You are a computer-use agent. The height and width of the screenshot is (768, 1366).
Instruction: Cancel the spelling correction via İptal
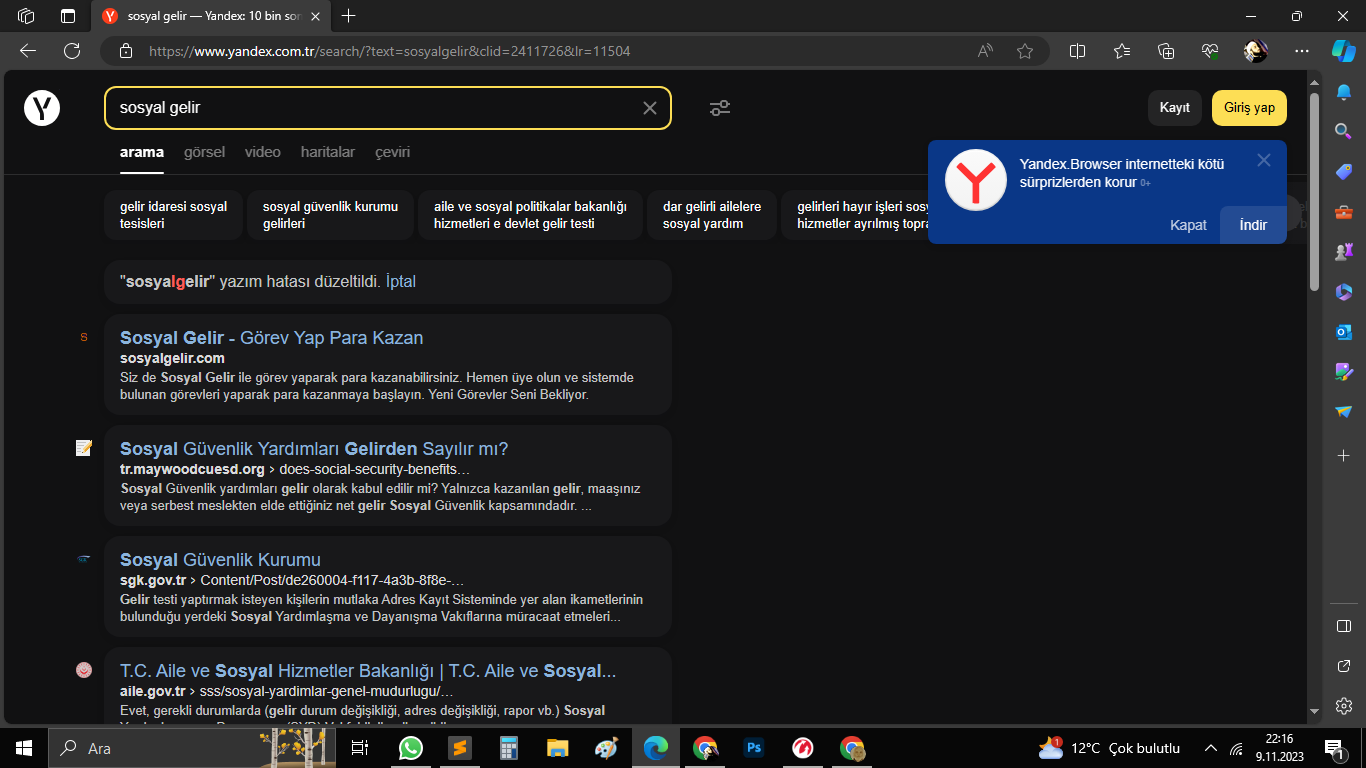pyautogui.click(x=401, y=282)
